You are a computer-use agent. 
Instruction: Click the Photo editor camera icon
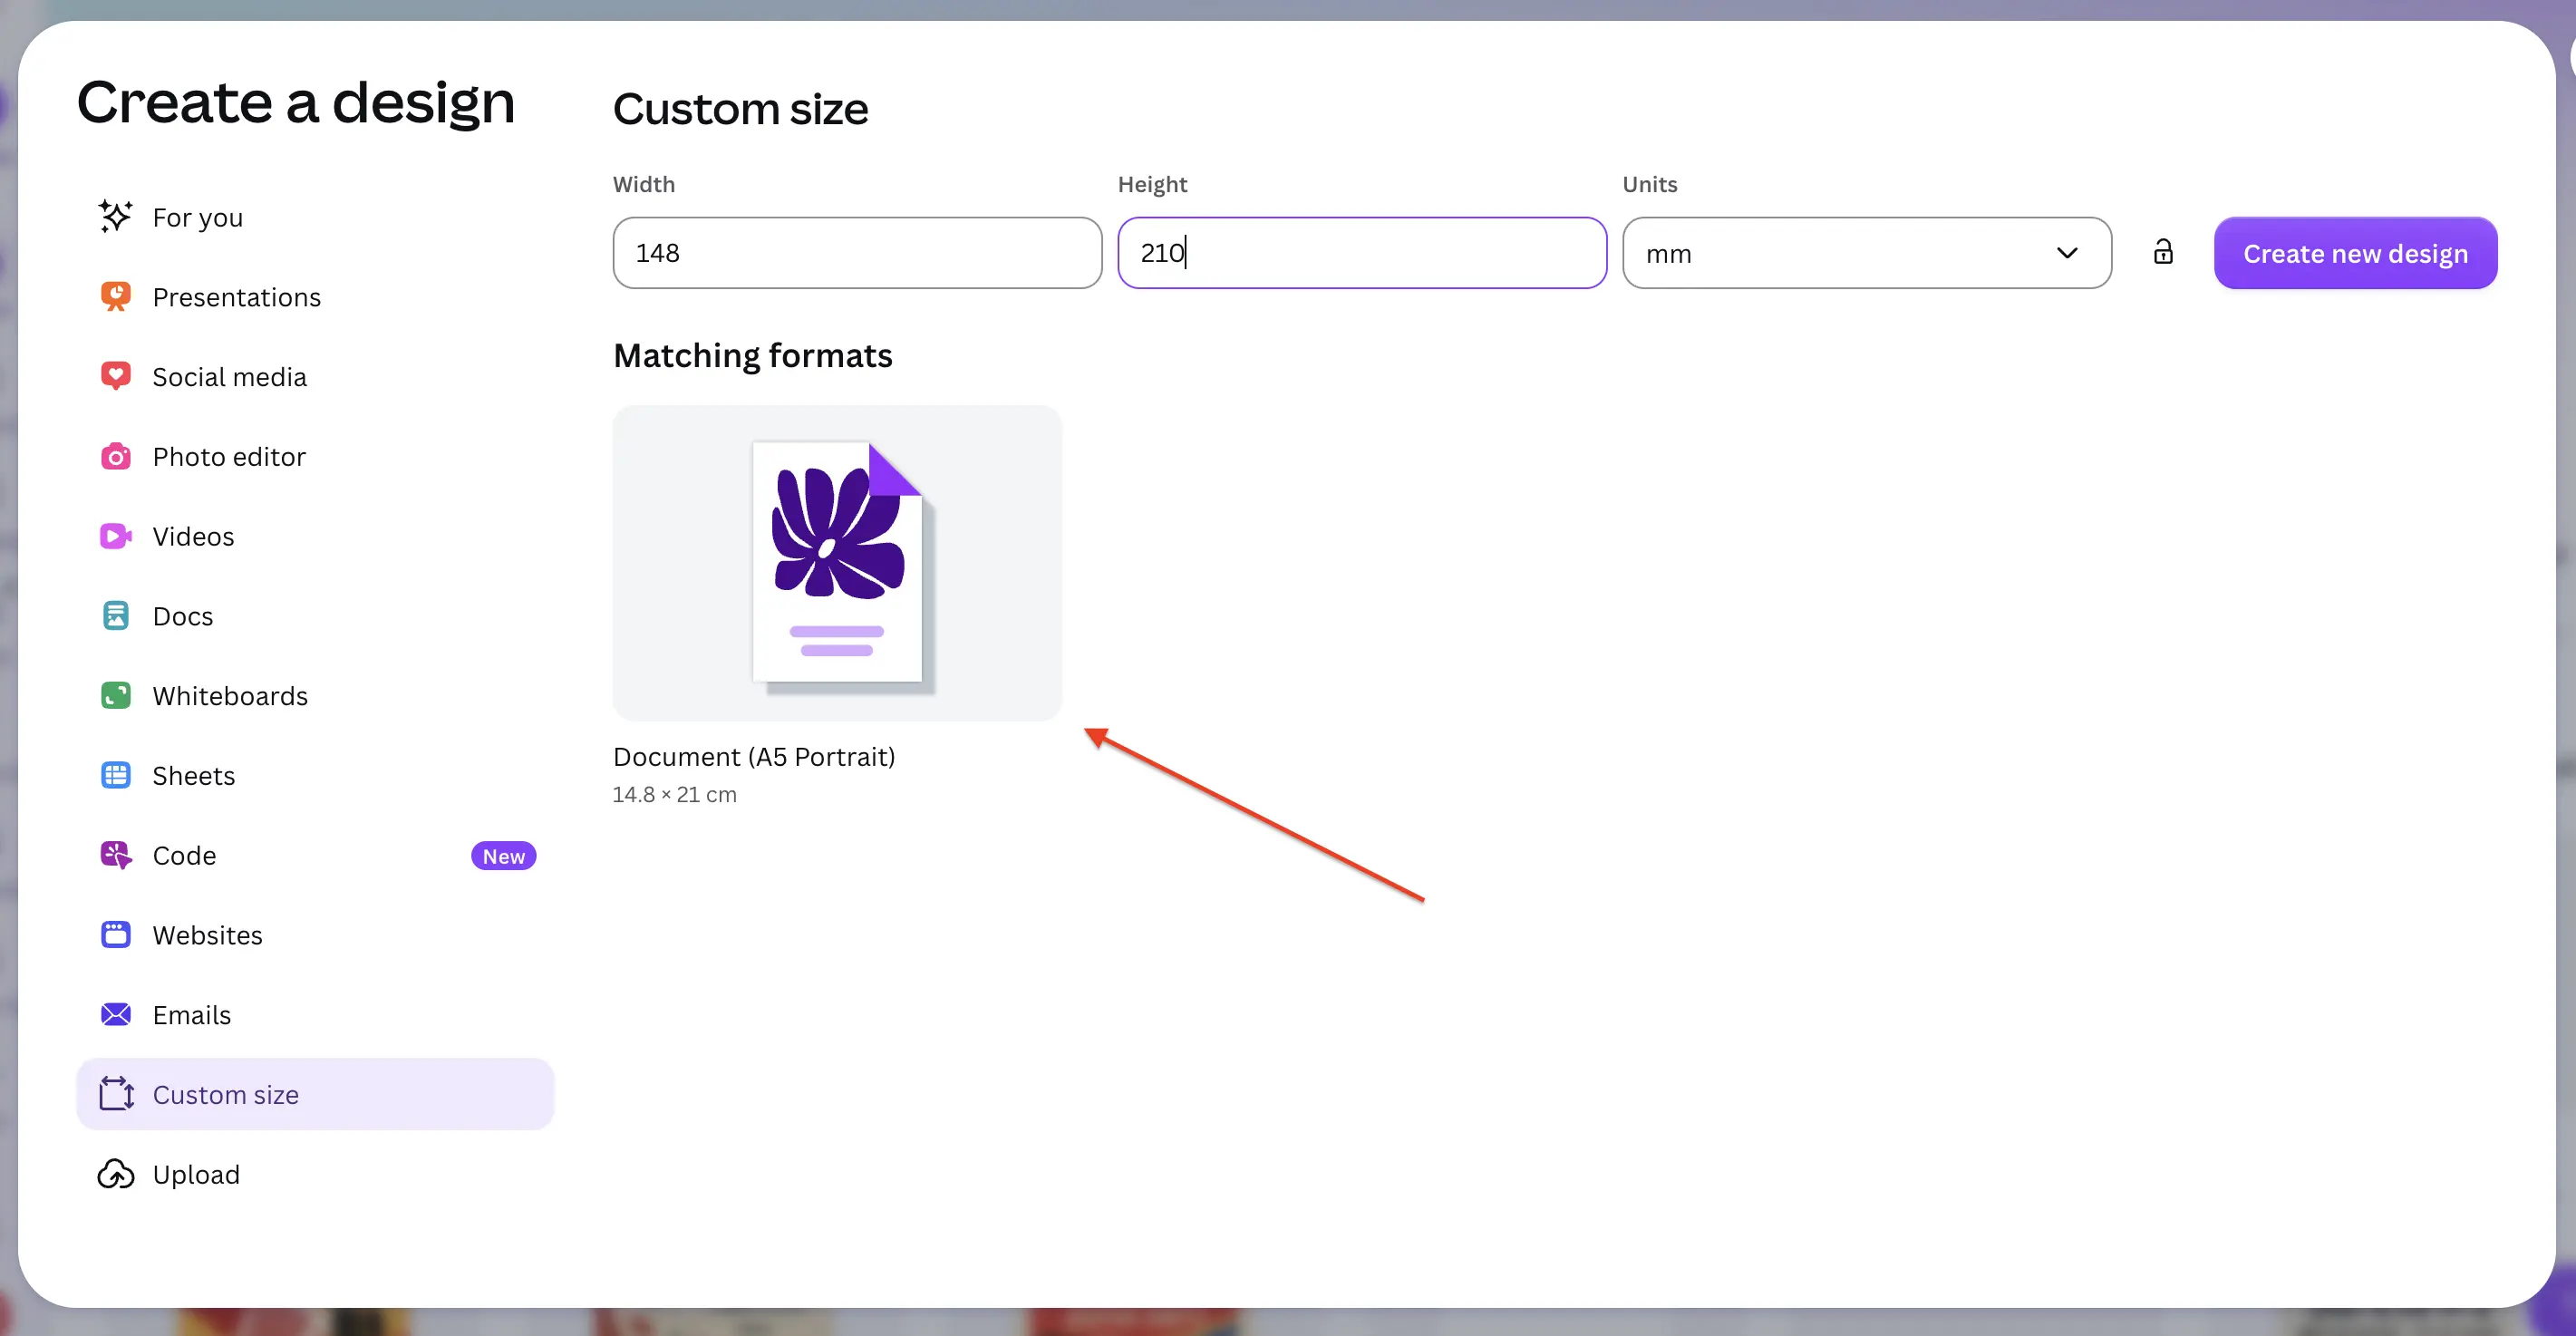point(116,456)
